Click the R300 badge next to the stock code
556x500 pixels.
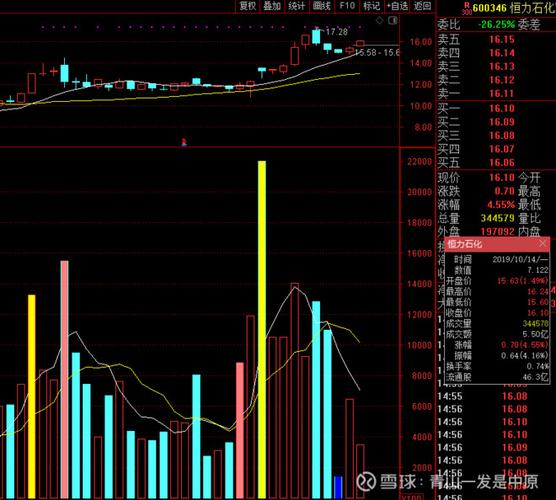[x=467, y=8]
